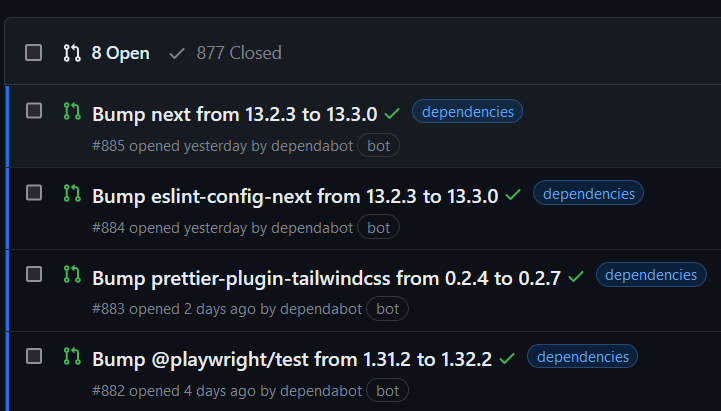Click the pull request icon for #884
Screen dimensions: 721x411
[71, 193]
